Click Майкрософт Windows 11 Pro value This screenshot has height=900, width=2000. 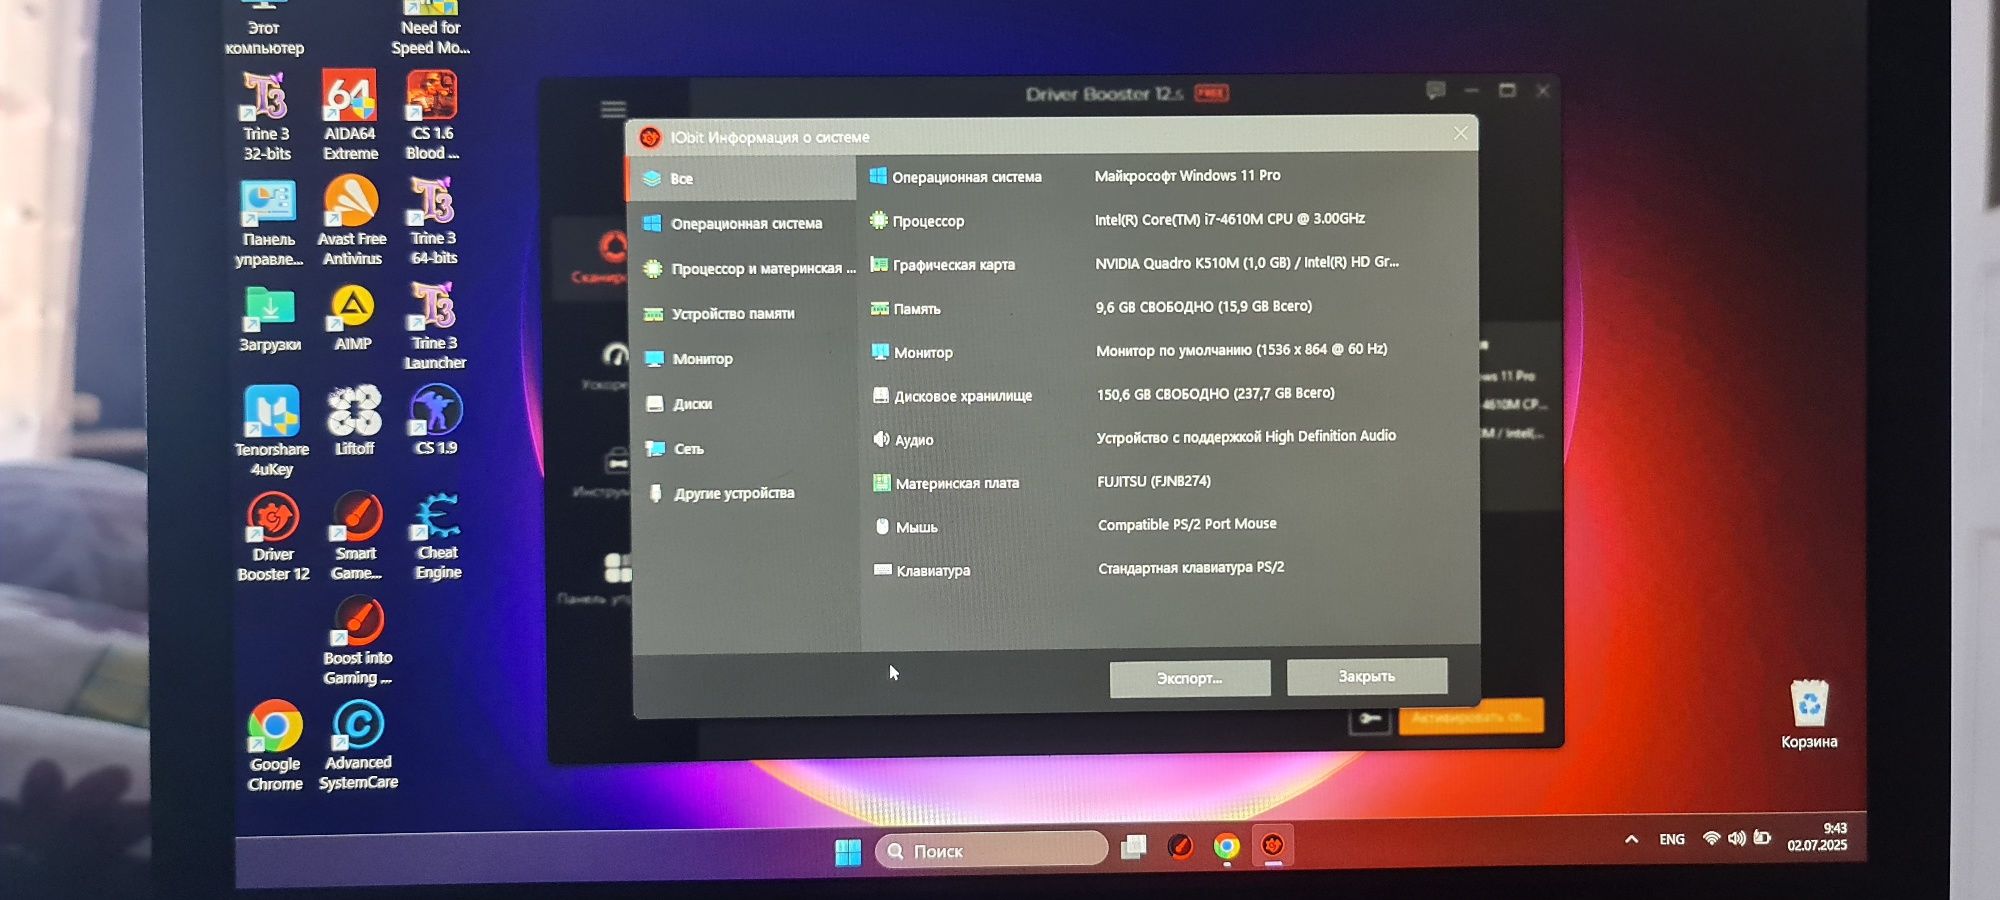(x=1187, y=175)
